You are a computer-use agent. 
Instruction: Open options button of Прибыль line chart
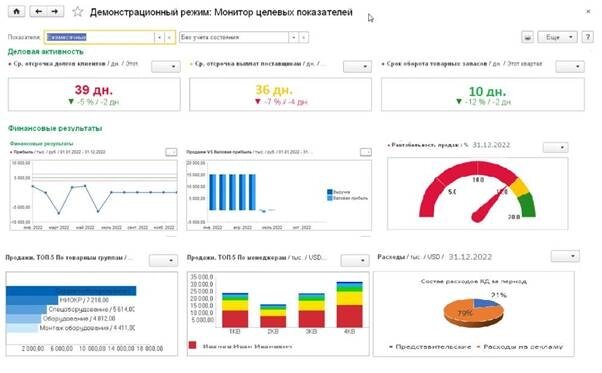click(x=171, y=152)
